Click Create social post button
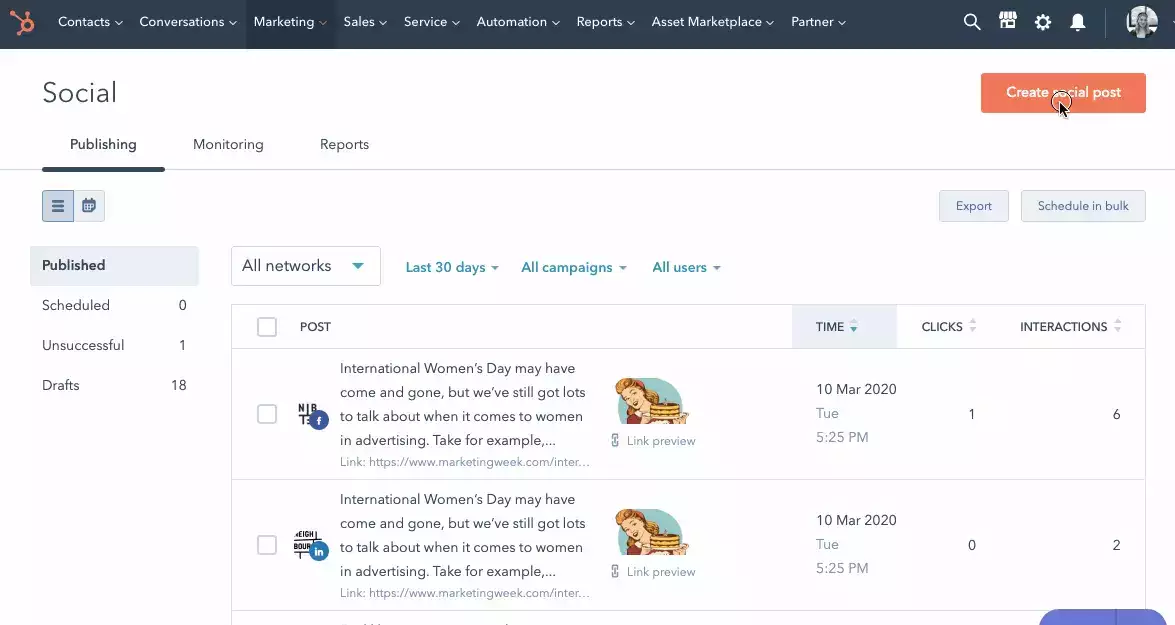The height and width of the screenshot is (625, 1175). click(1063, 93)
